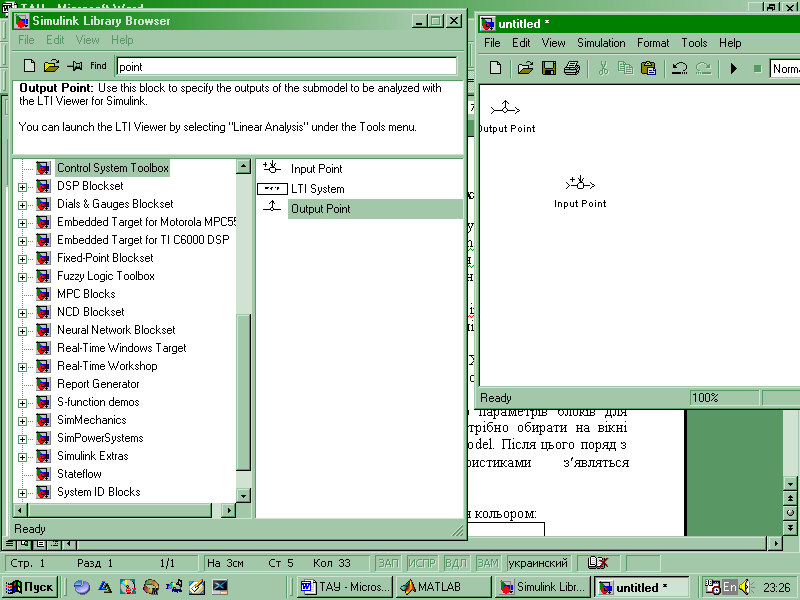Open the simulation mode Normal dropdown
This screenshot has width=800, height=600.
point(785,68)
